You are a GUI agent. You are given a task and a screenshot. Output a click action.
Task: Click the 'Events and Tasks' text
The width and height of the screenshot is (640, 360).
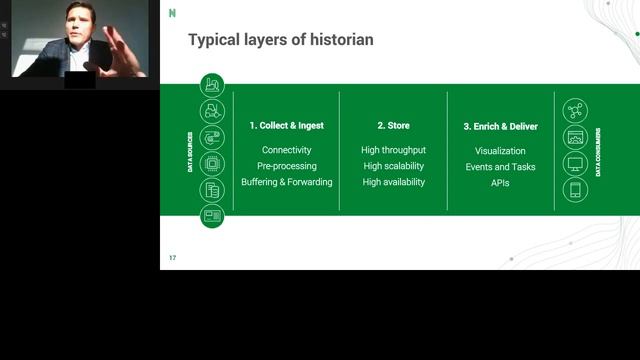pos(500,167)
